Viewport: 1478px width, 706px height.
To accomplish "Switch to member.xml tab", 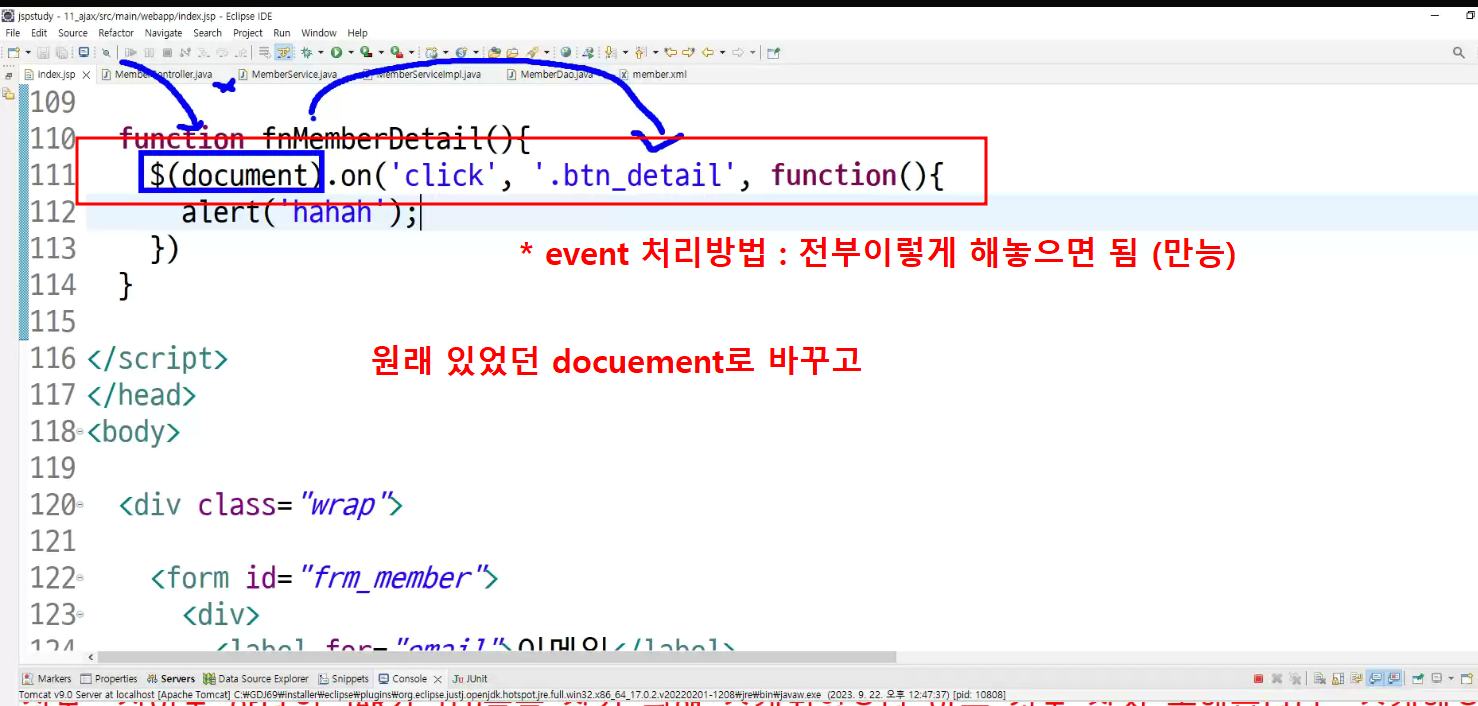I will click(651, 74).
